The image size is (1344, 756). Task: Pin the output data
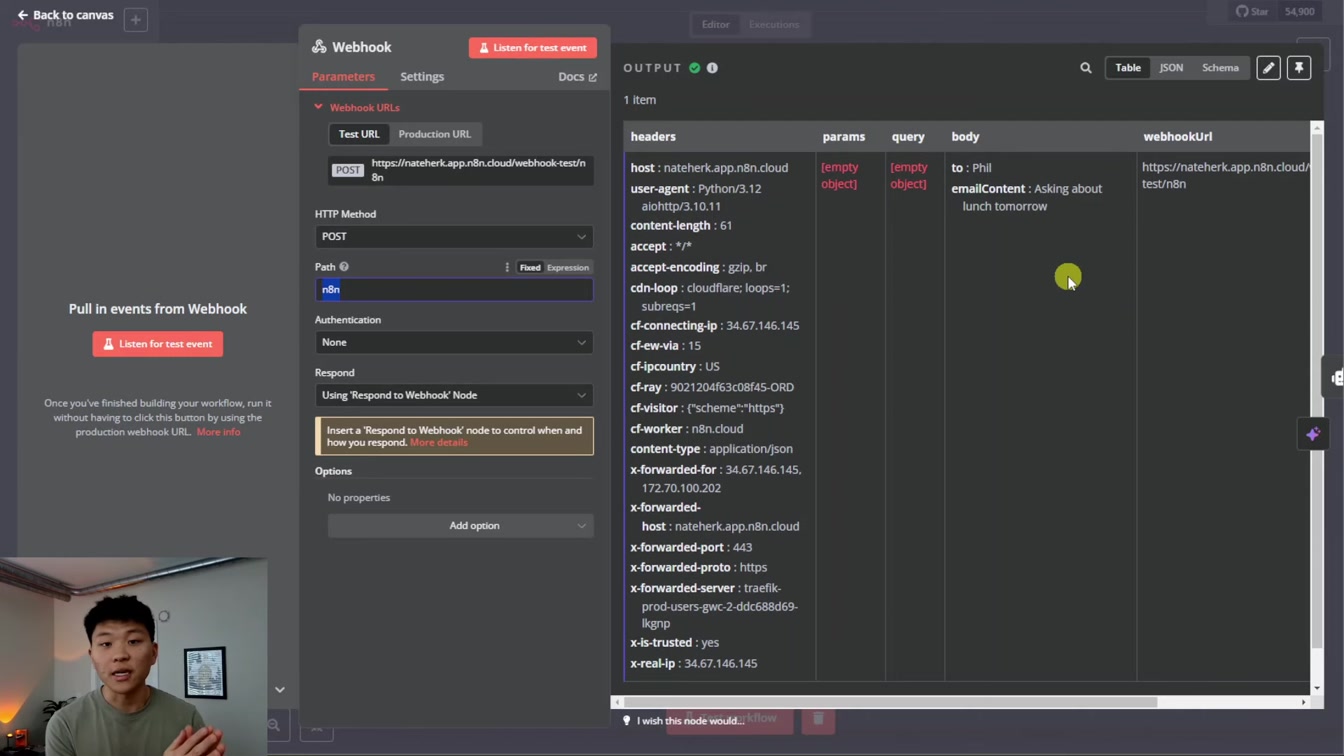(x=1299, y=68)
